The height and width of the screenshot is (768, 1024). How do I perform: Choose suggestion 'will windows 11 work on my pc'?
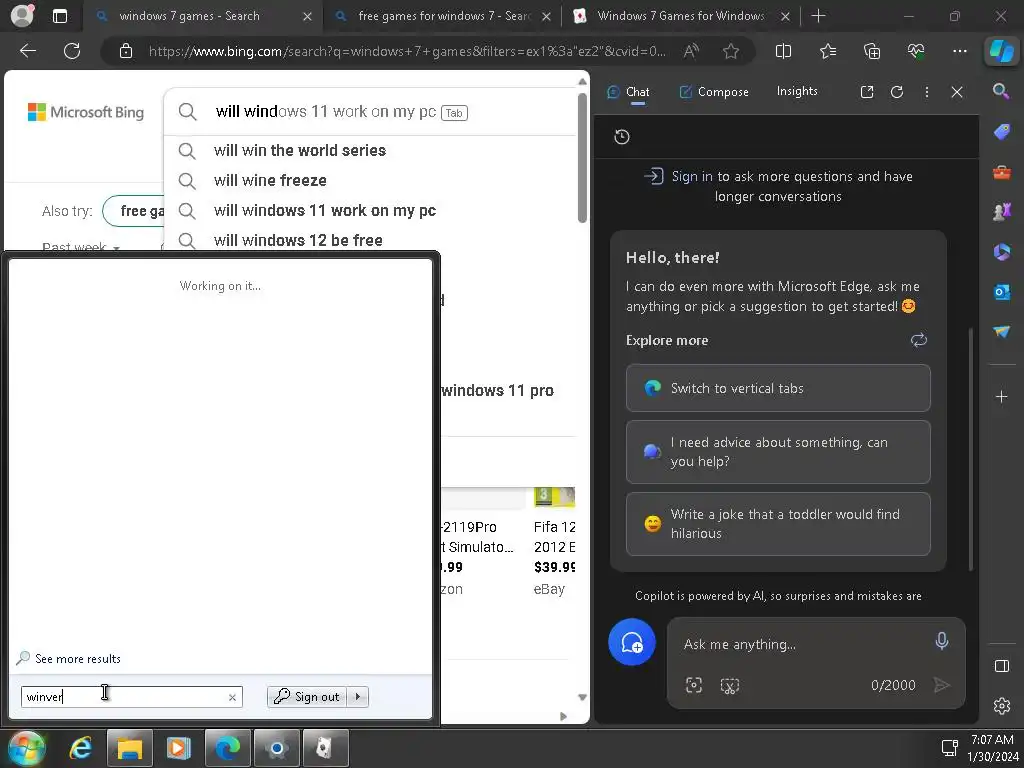click(x=325, y=210)
